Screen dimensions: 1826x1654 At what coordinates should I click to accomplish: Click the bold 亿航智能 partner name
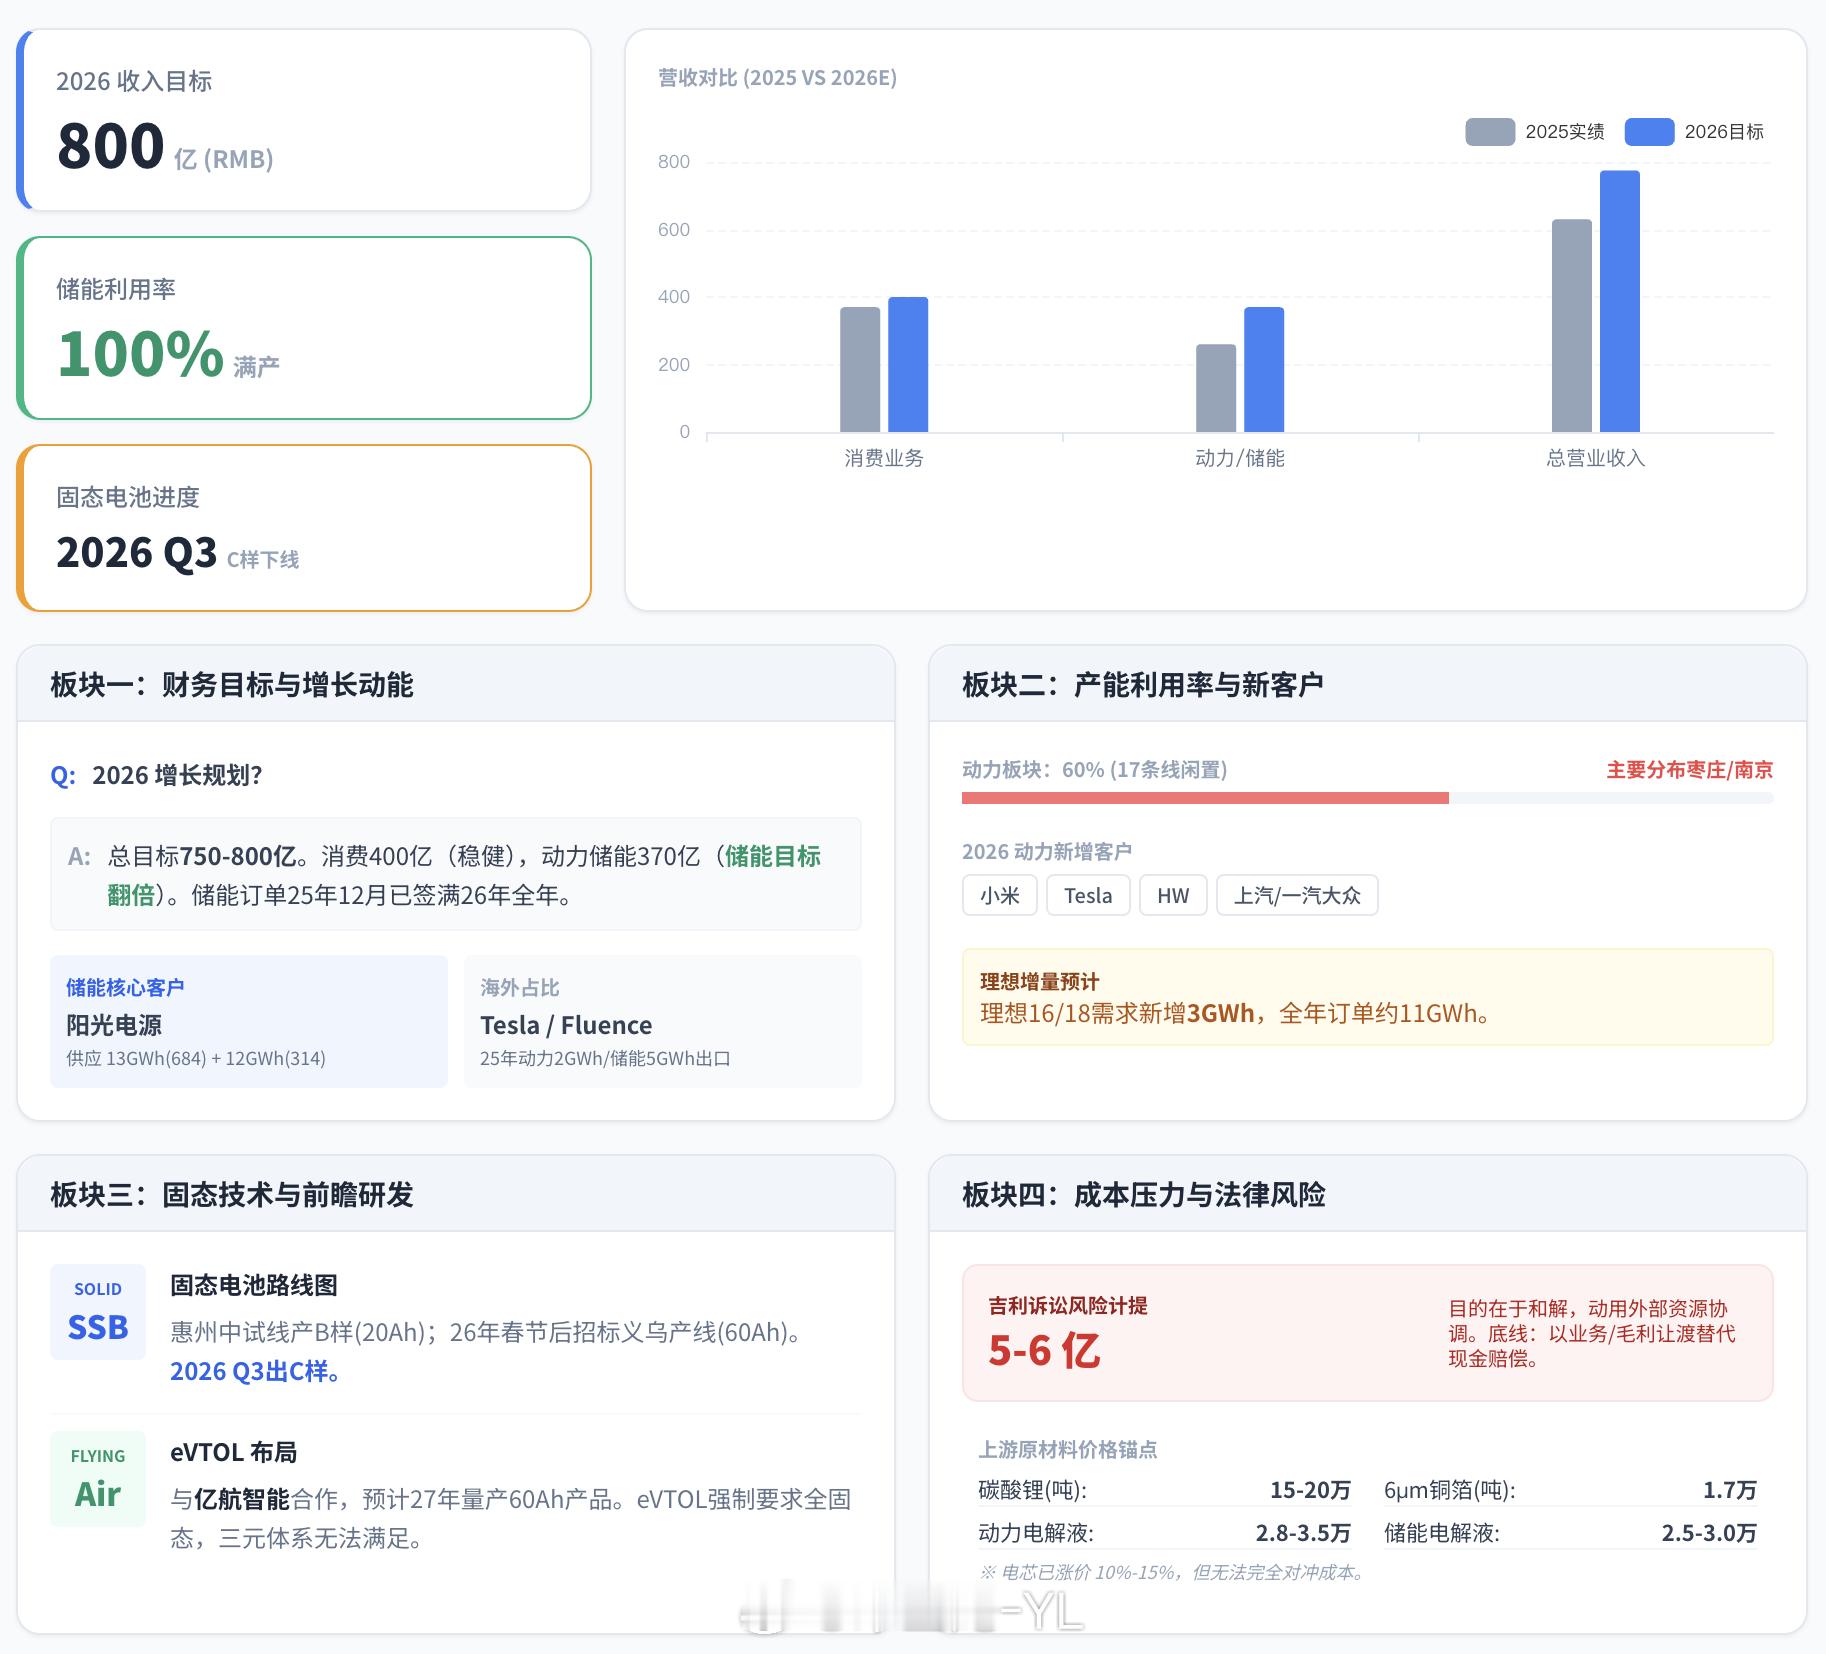click(x=242, y=1500)
